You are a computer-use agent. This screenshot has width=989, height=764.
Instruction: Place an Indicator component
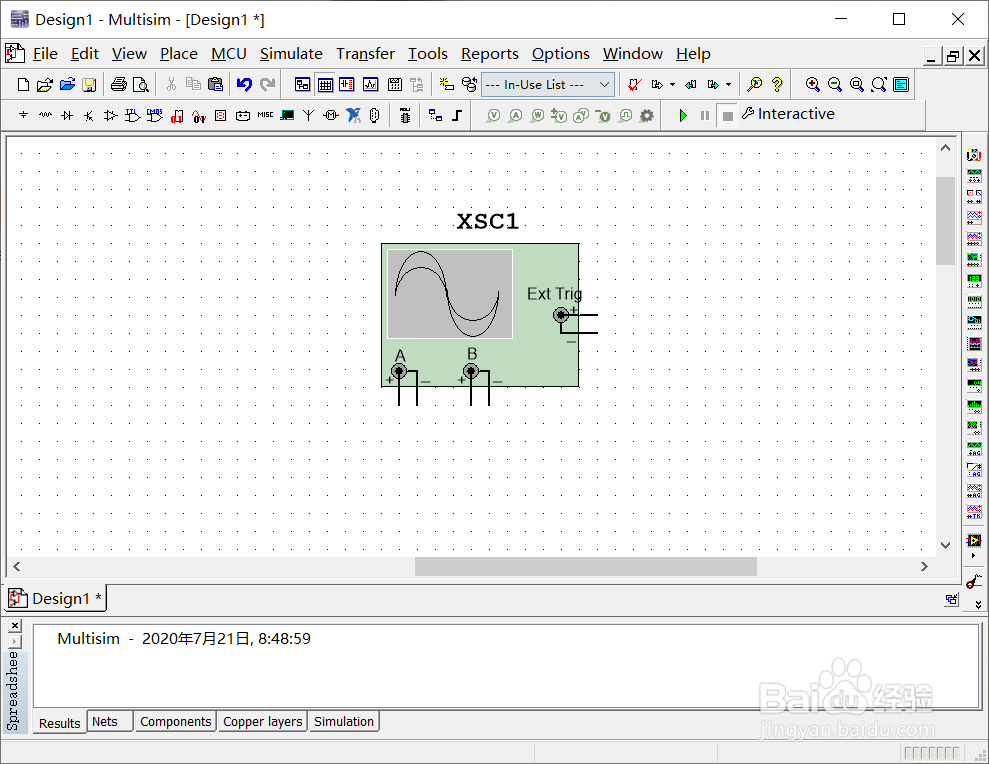click(x=221, y=115)
